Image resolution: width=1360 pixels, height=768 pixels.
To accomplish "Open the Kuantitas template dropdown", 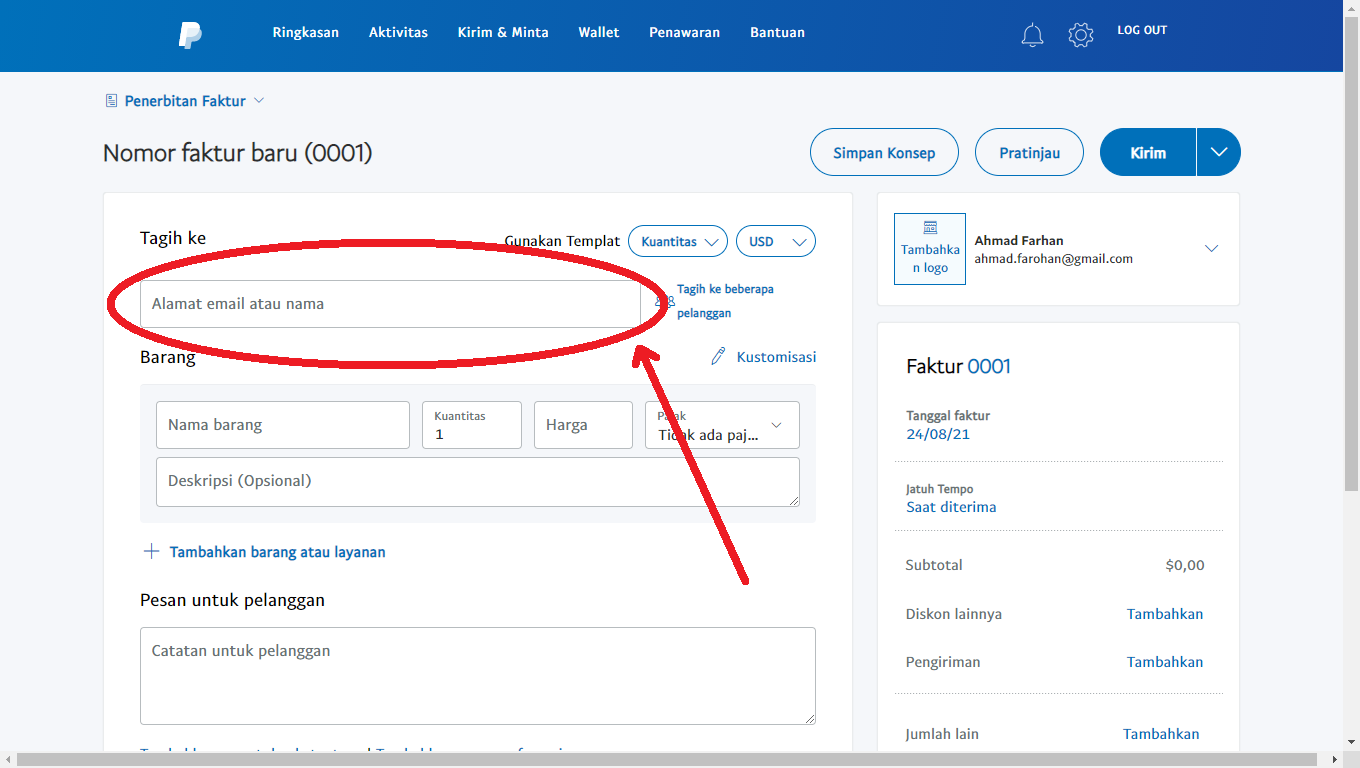I will pyautogui.click(x=677, y=241).
